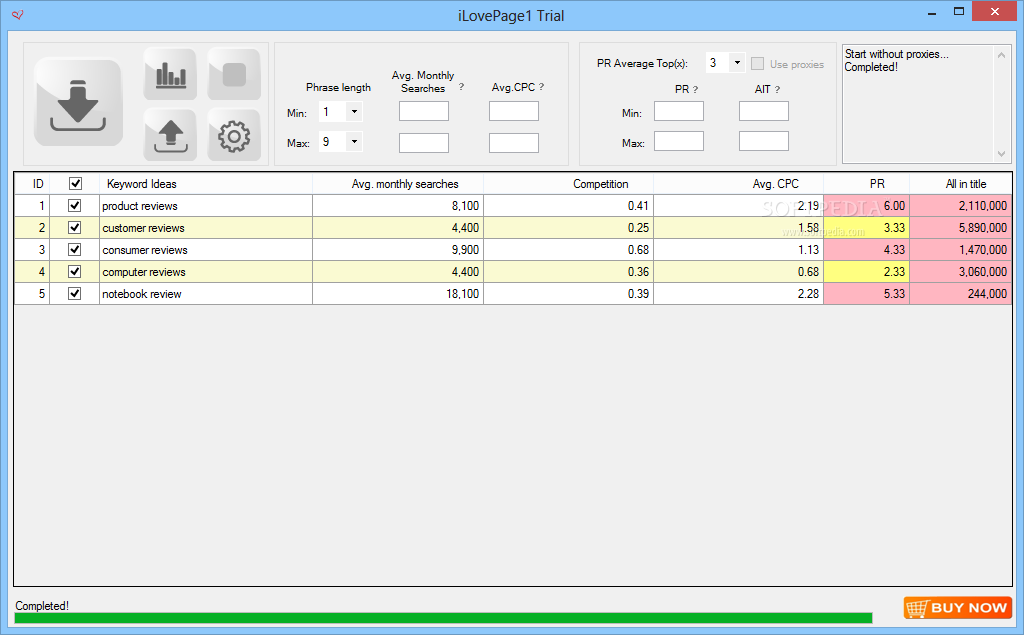Click the upload export arrow icon
This screenshot has height=635, width=1024.
[x=170, y=135]
